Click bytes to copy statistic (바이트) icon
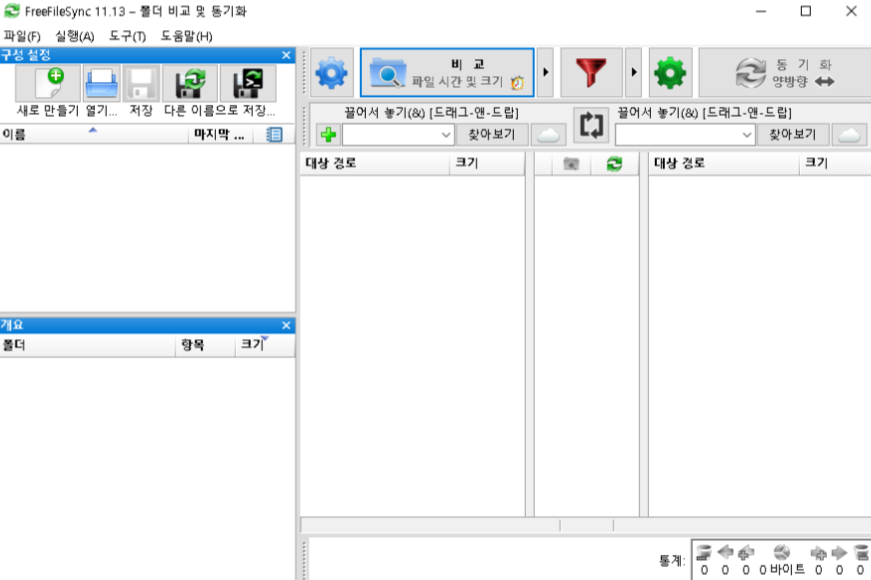 tap(782, 552)
